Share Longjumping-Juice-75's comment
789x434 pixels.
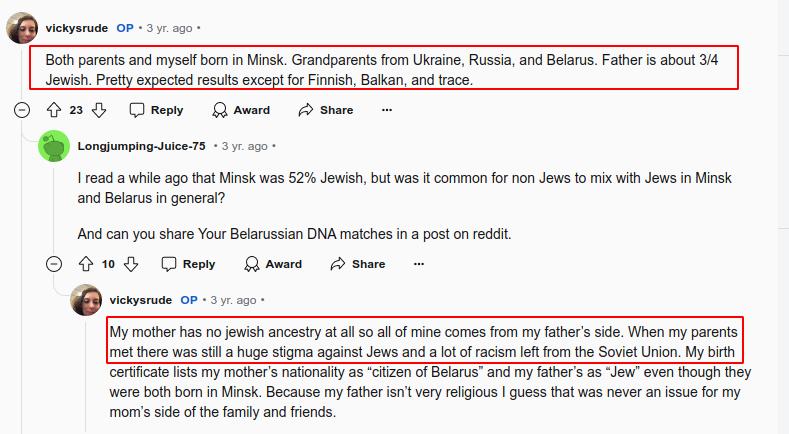358,264
